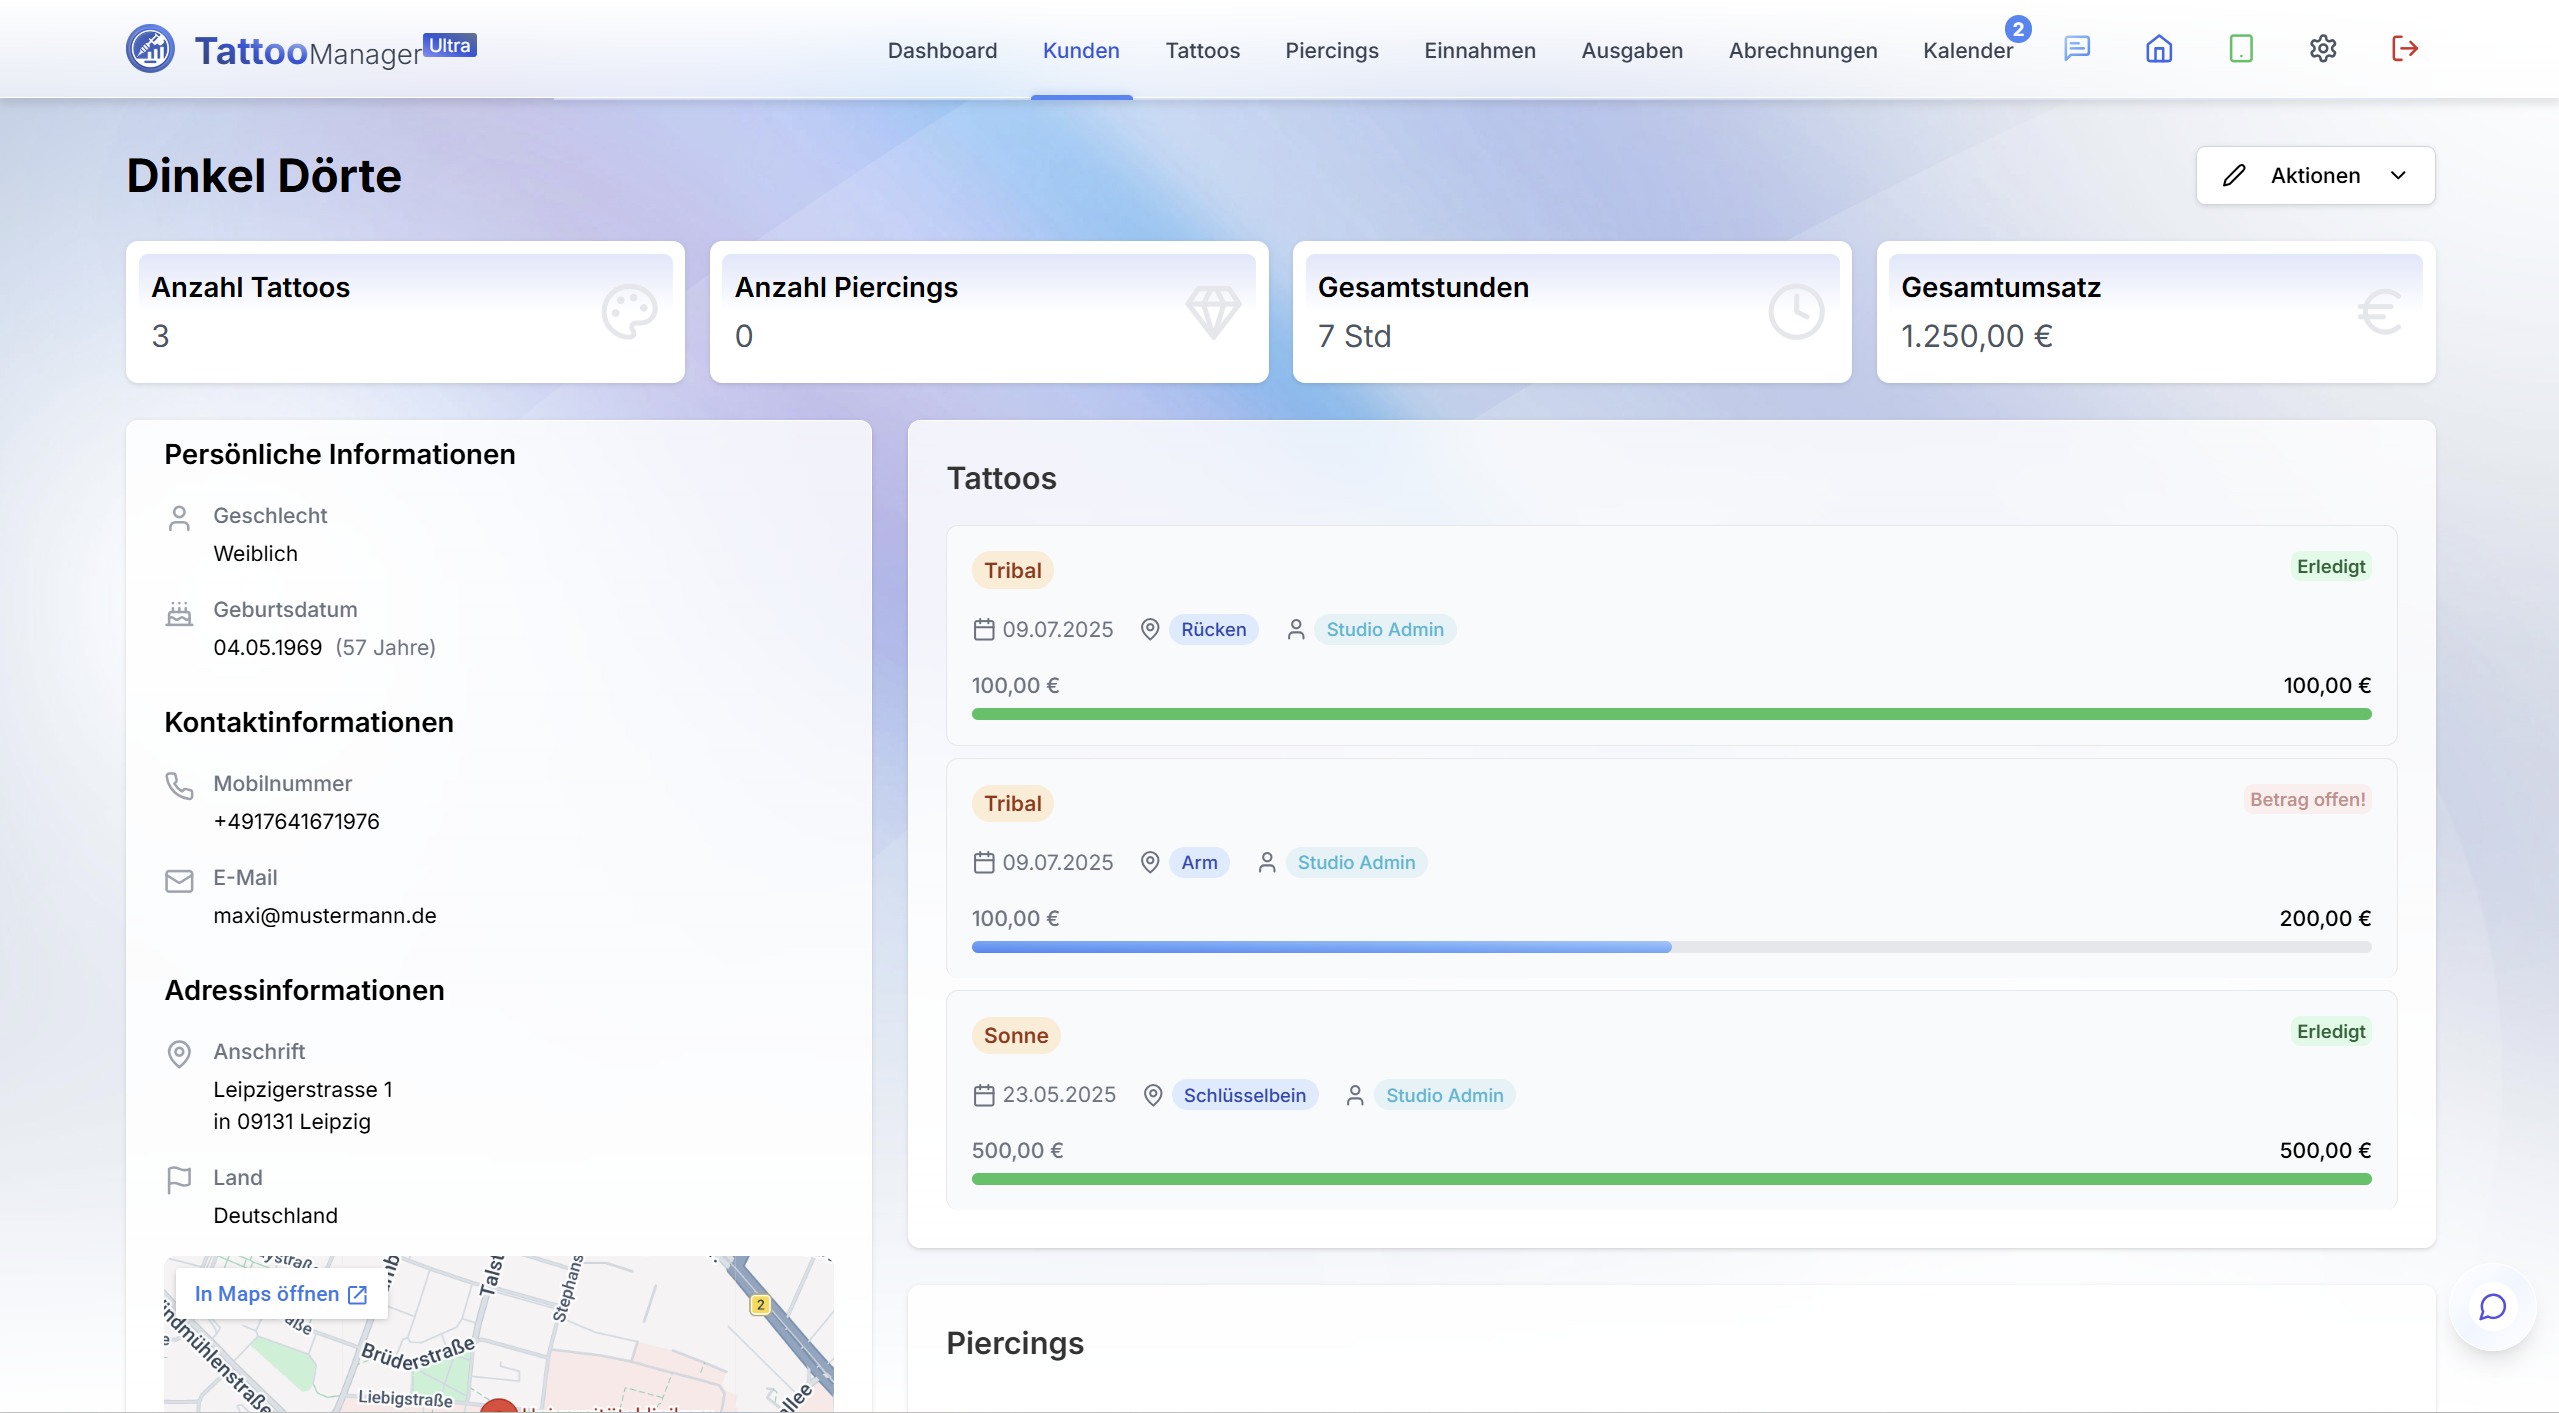Log out using the red exit icon
This screenshot has height=1413, width=2559.
coord(2405,48)
